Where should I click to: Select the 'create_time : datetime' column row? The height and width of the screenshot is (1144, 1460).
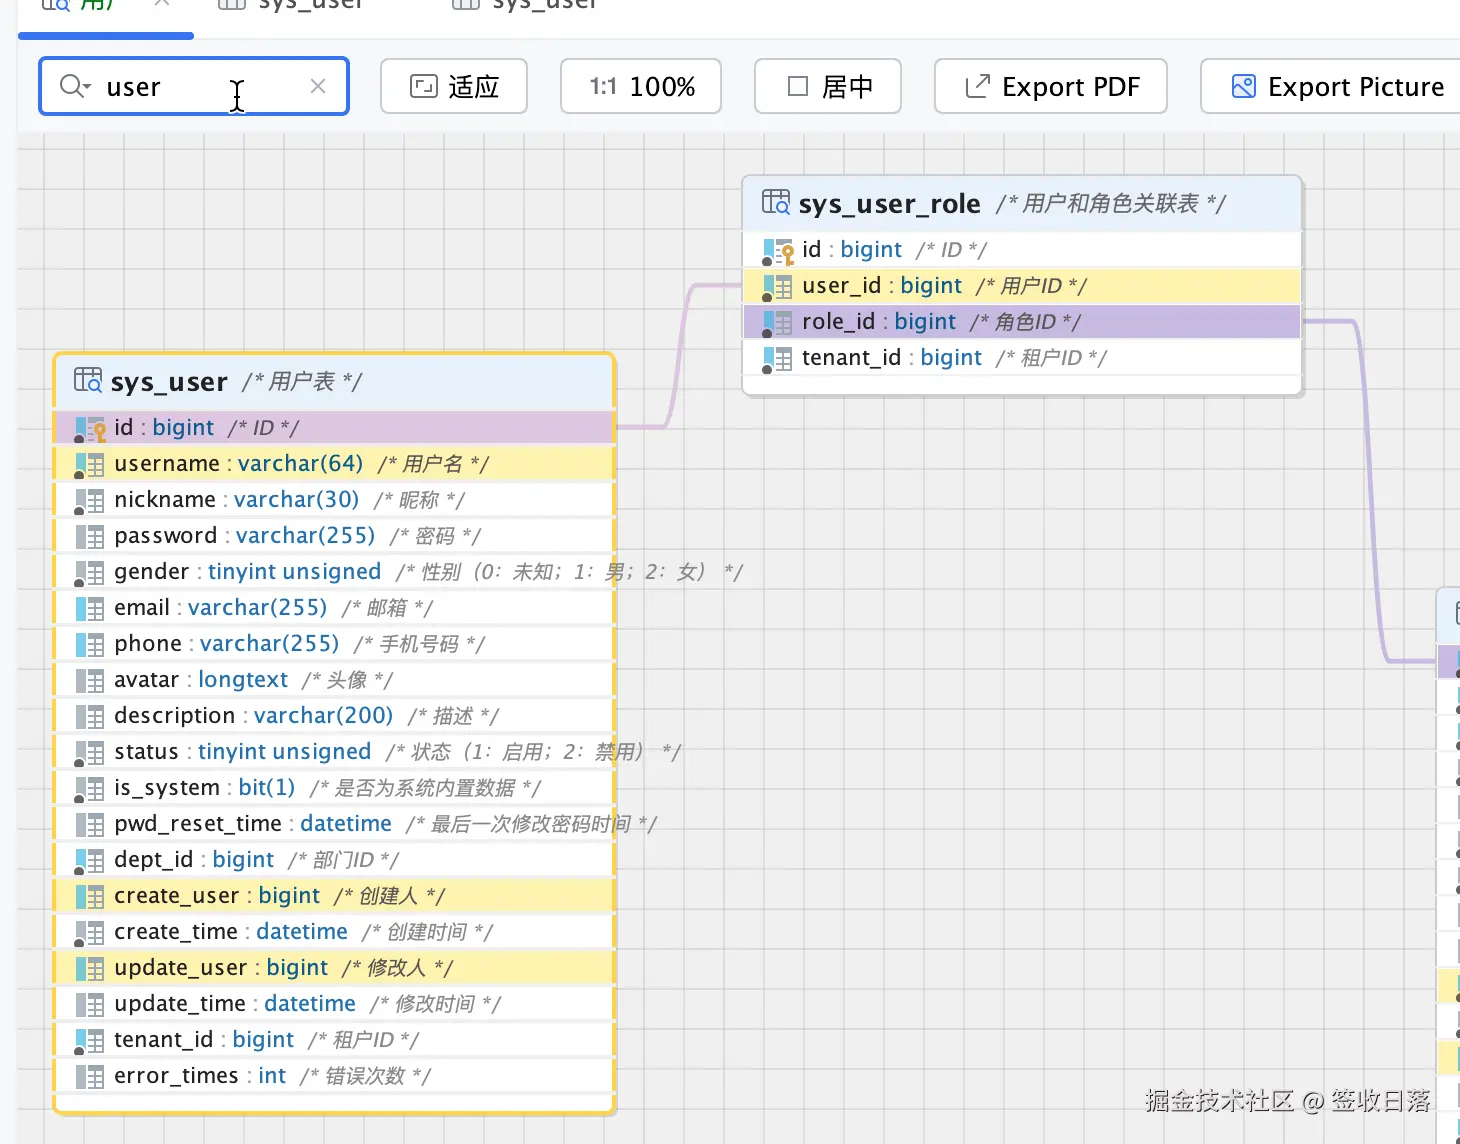[335, 932]
